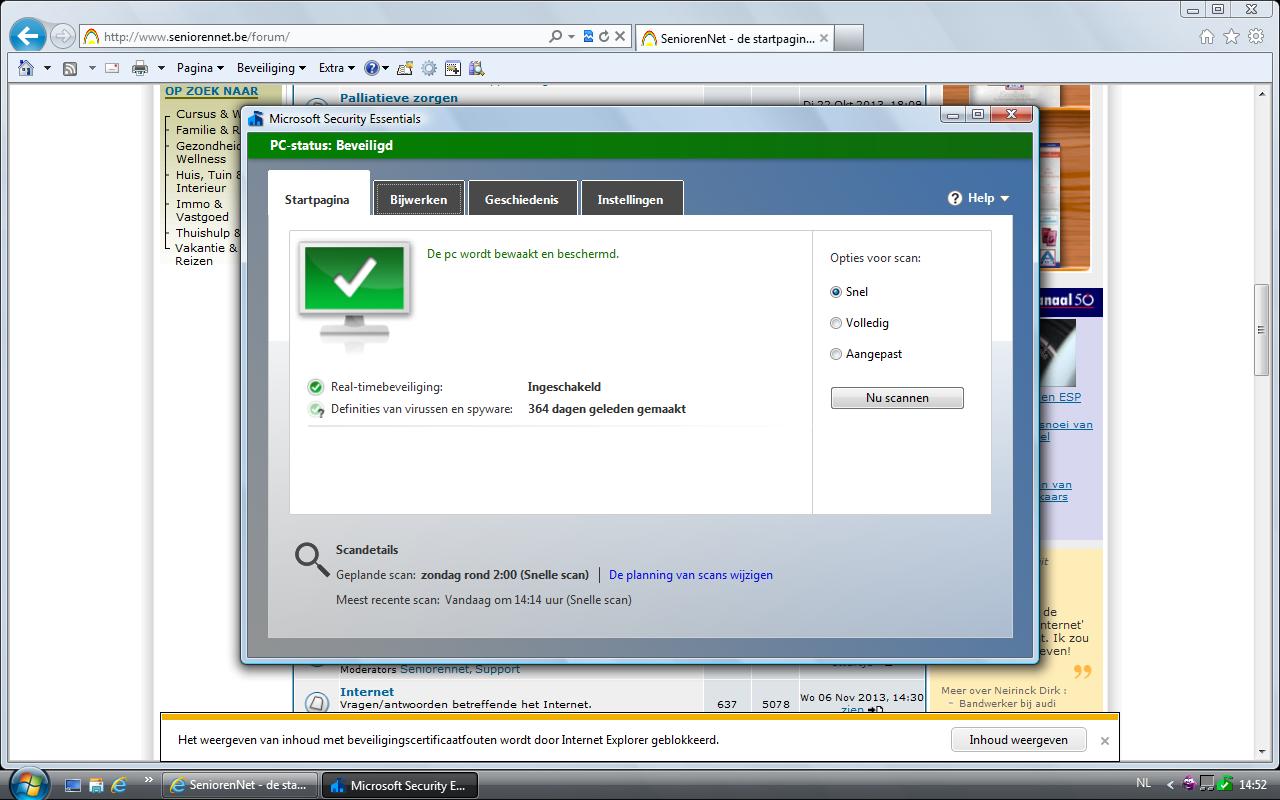Print the page using the printer icon

tap(140, 68)
